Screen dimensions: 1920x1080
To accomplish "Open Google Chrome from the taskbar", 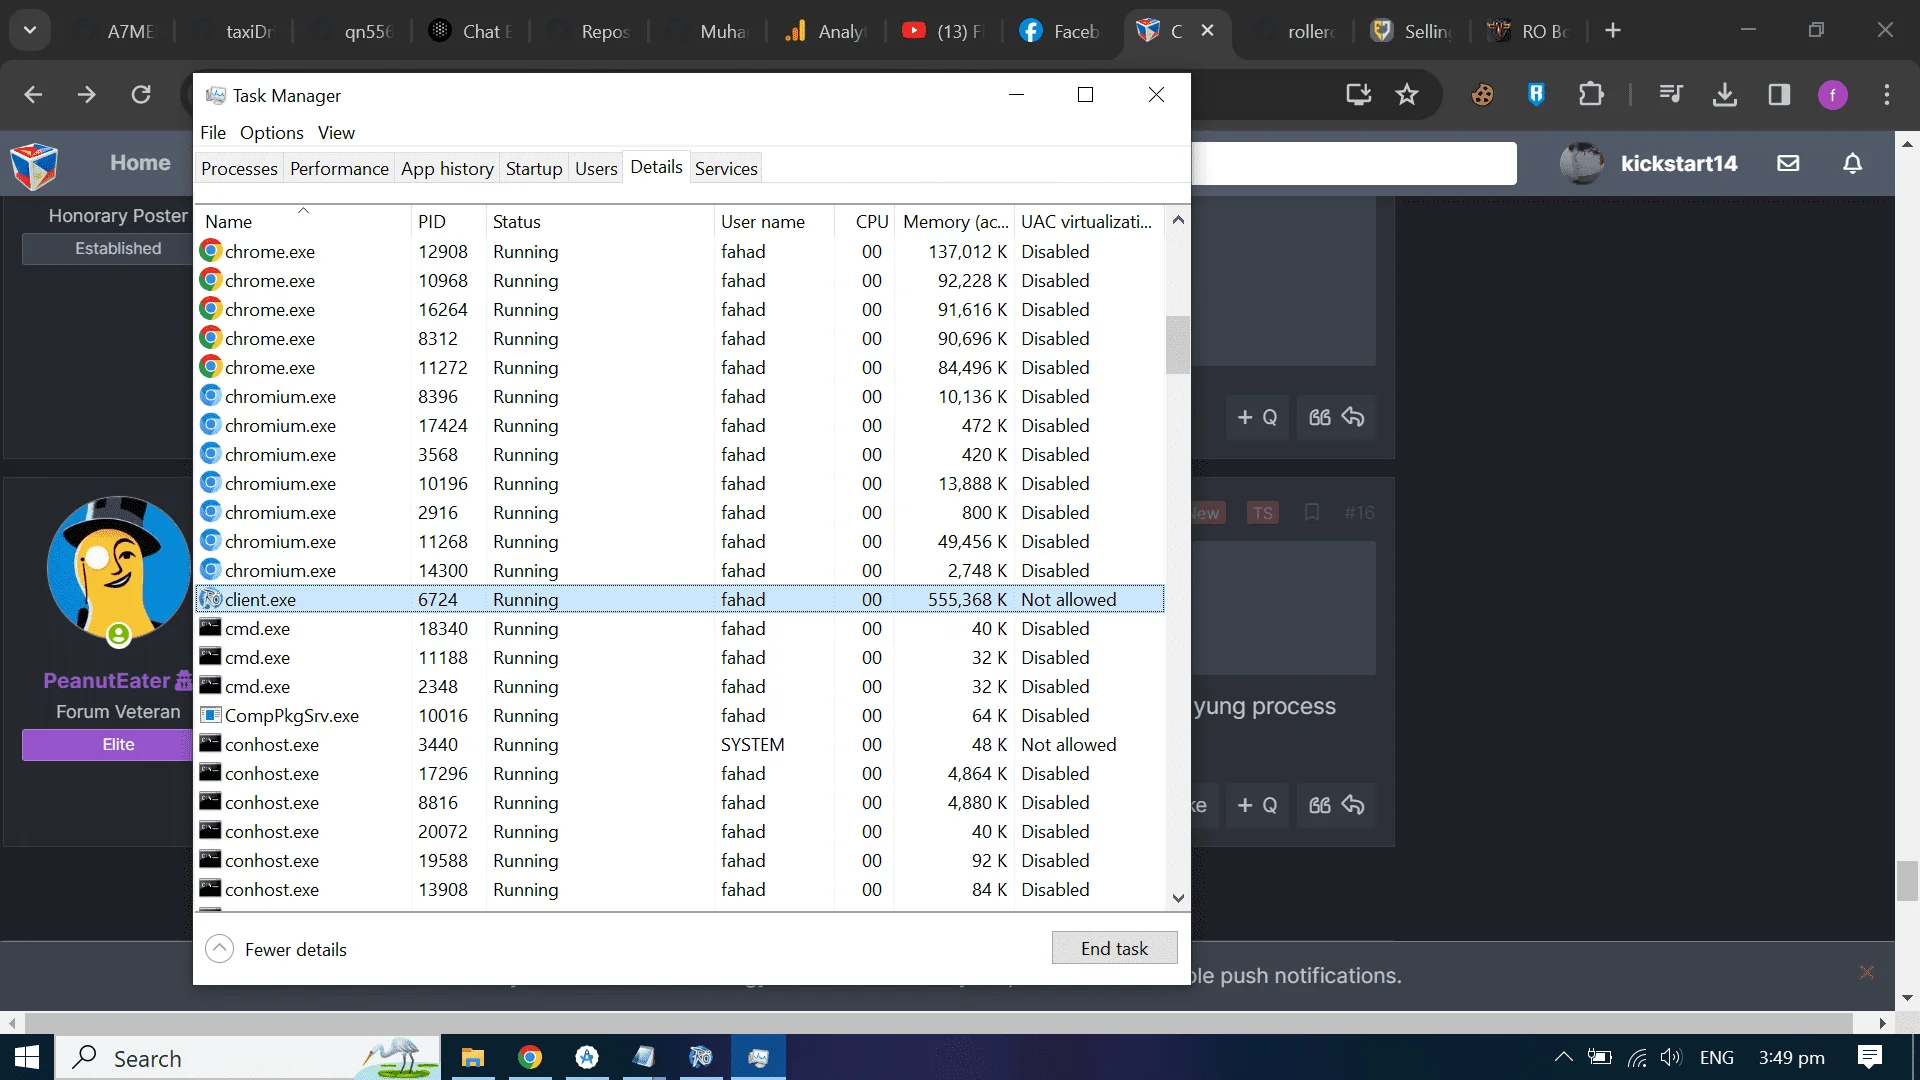I will 530,1057.
